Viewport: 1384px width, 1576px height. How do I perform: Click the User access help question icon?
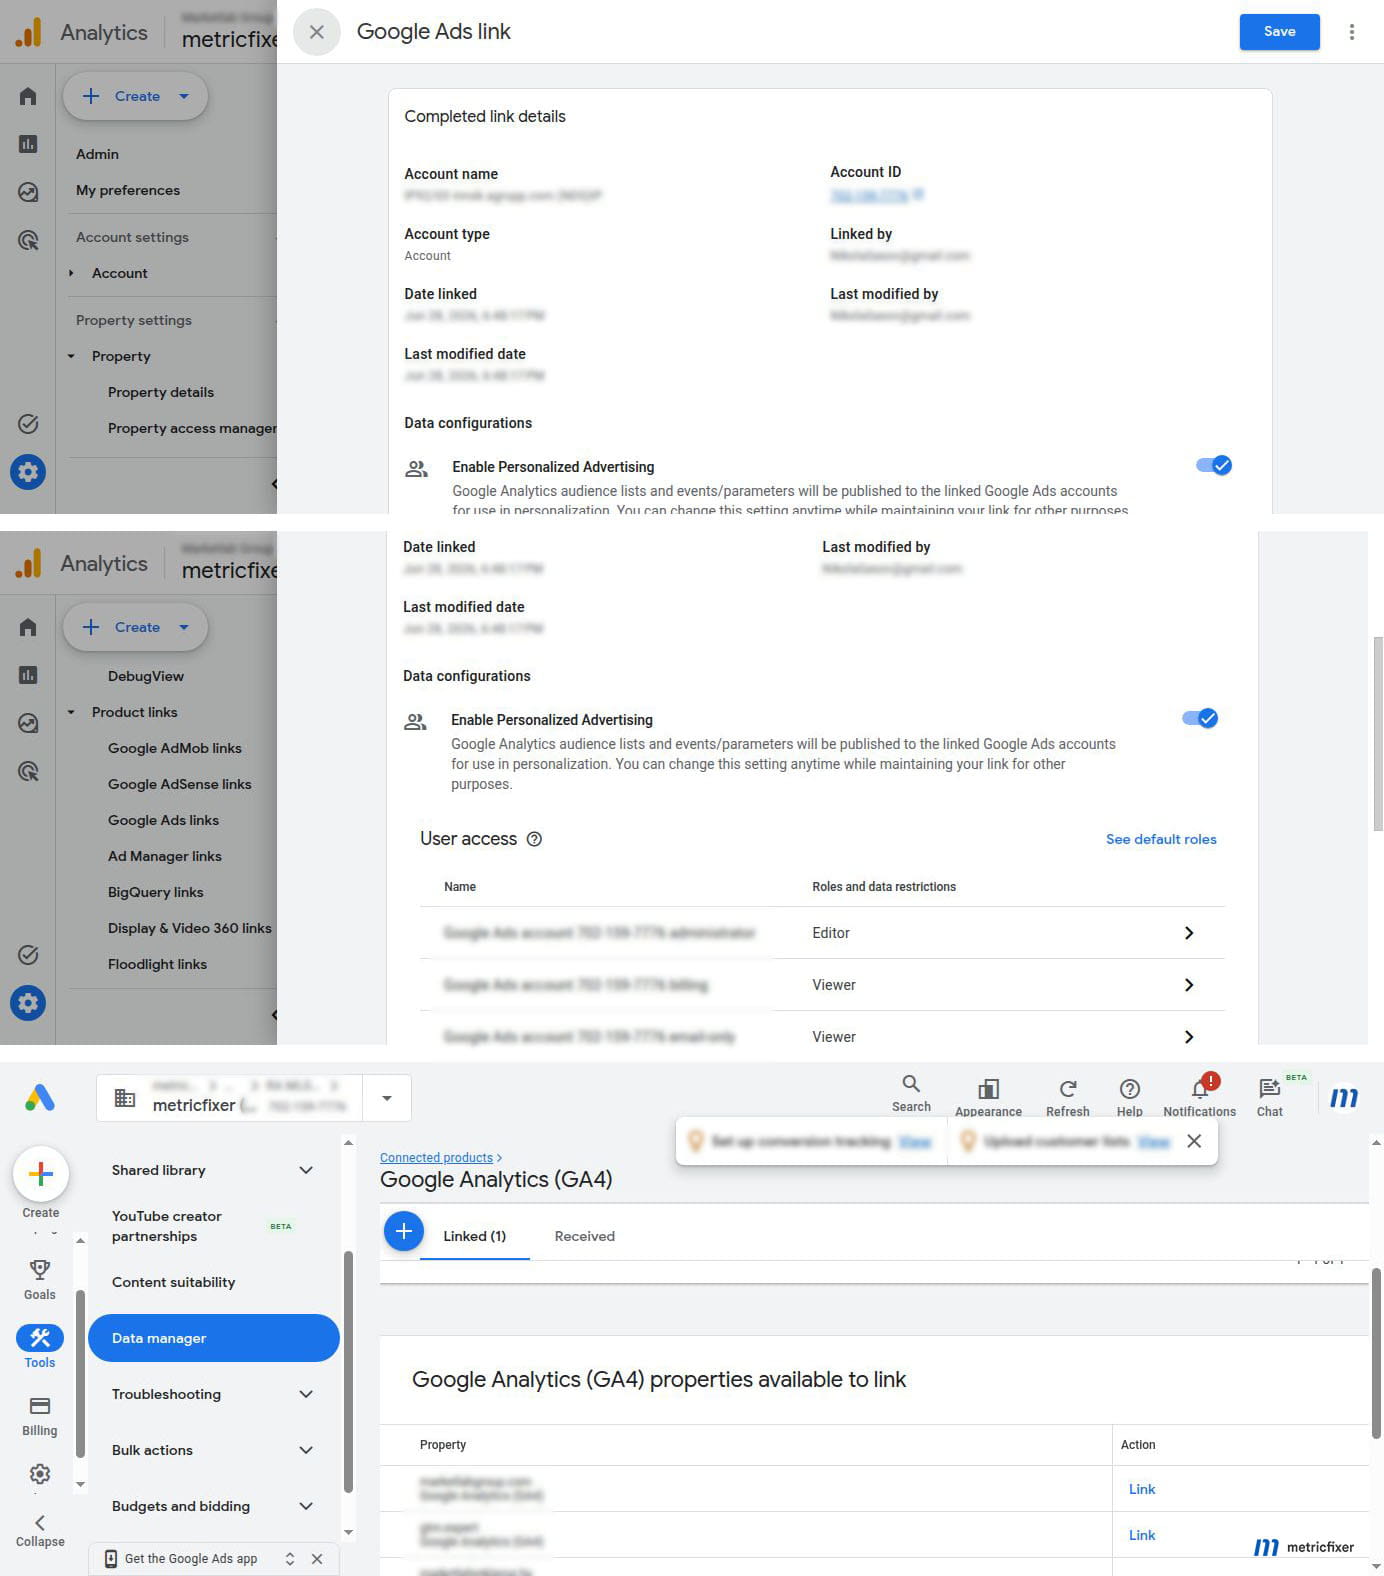(x=534, y=839)
